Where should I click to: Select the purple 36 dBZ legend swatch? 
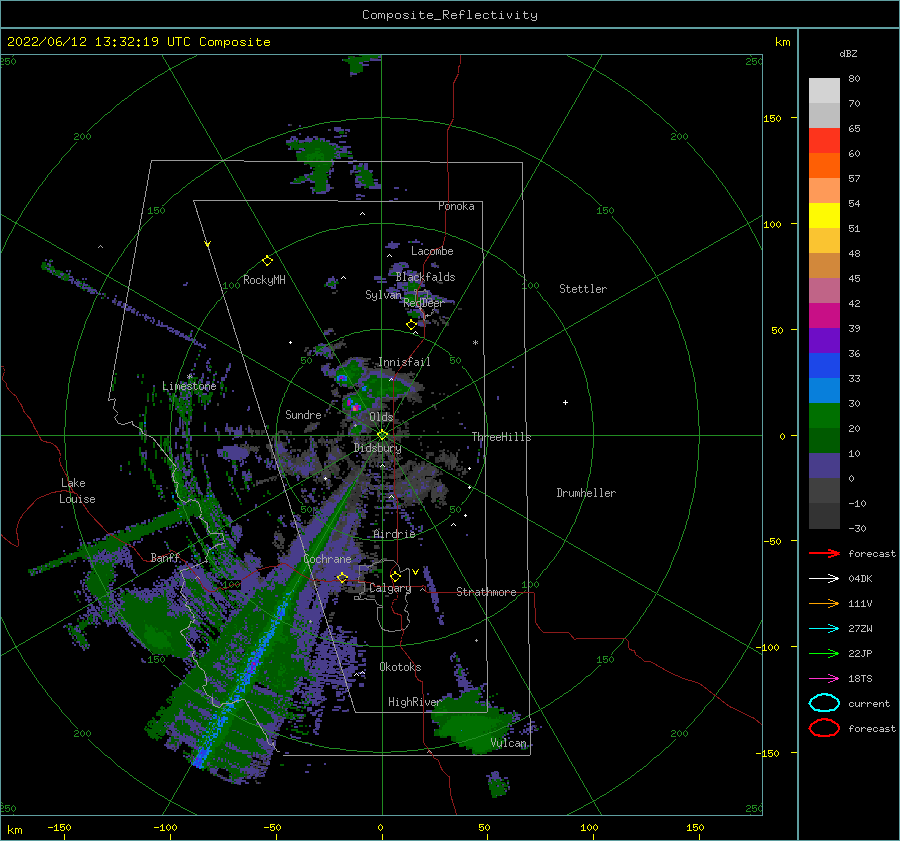824,340
